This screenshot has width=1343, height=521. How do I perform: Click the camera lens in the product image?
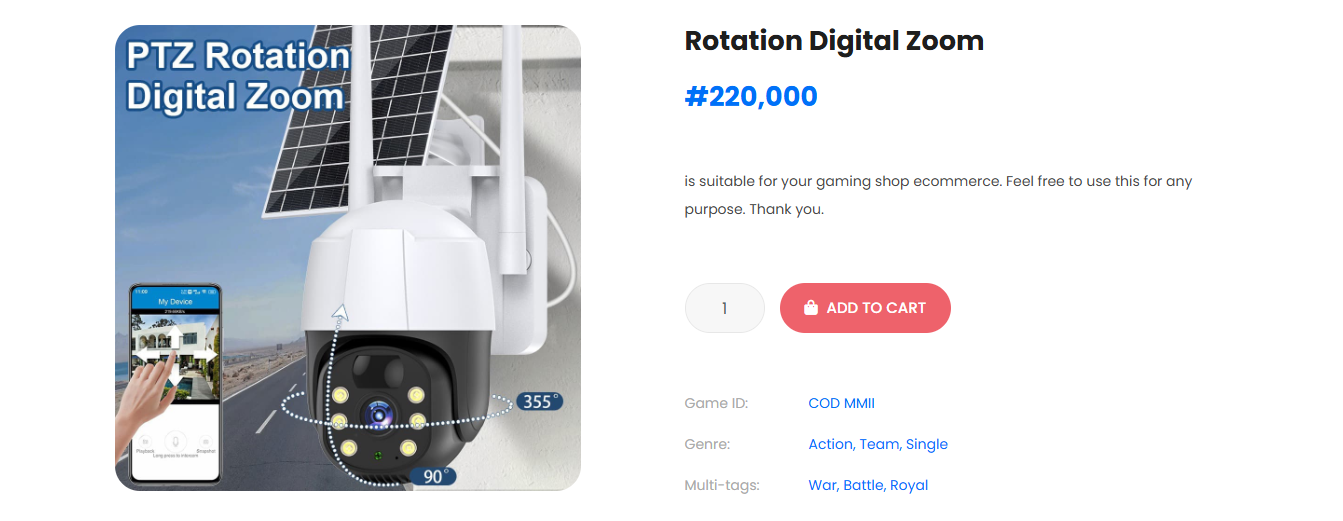[x=378, y=414]
